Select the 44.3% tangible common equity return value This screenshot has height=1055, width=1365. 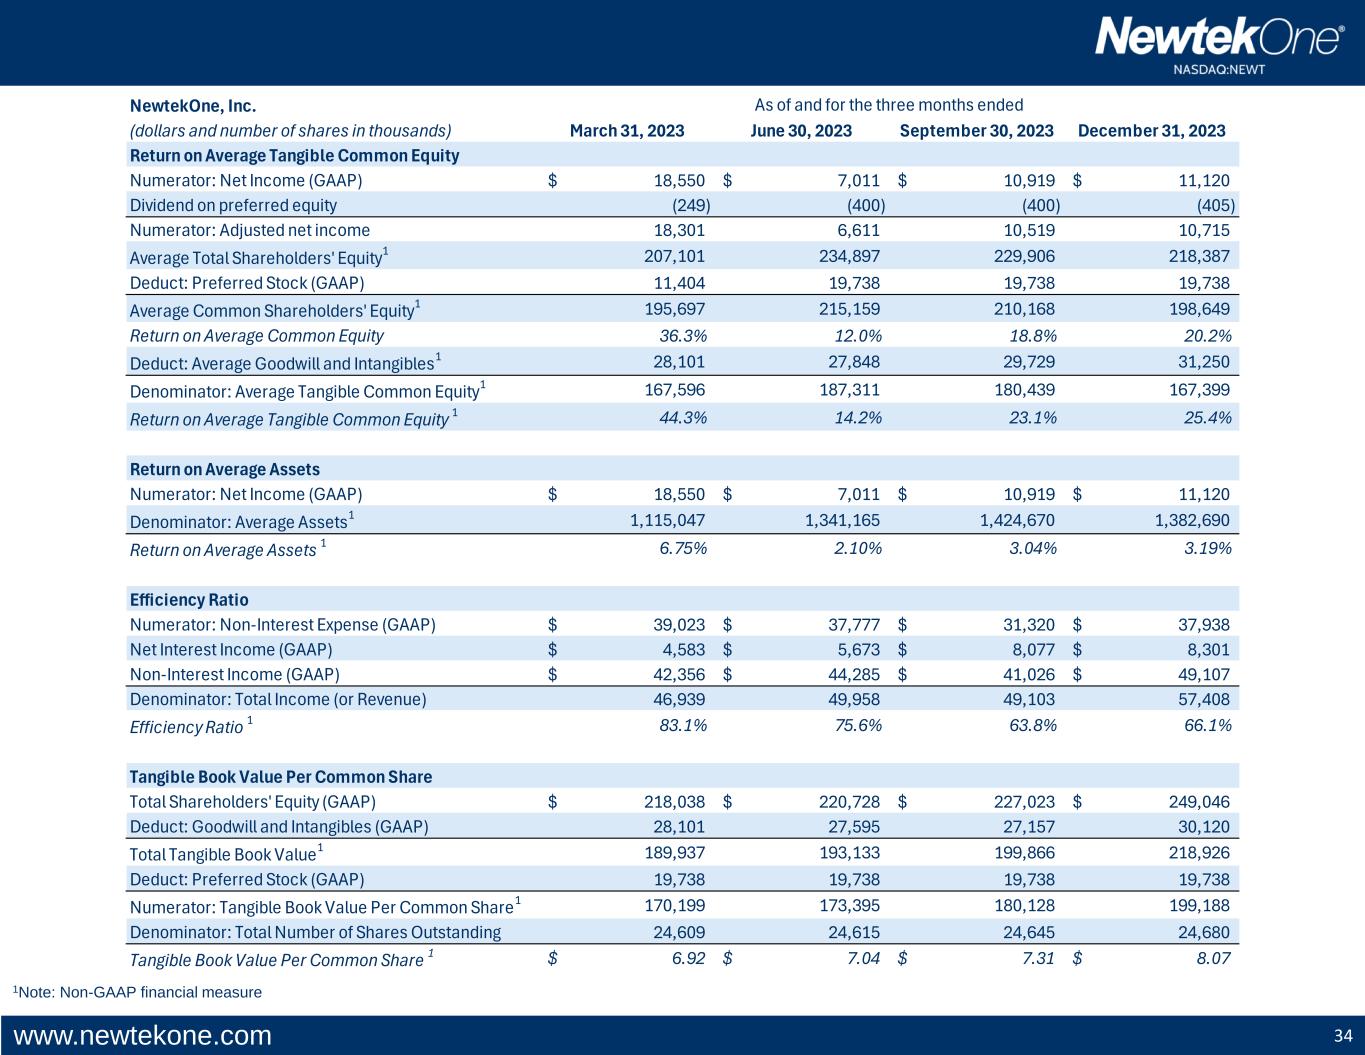pyautogui.click(x=683, y=418)
